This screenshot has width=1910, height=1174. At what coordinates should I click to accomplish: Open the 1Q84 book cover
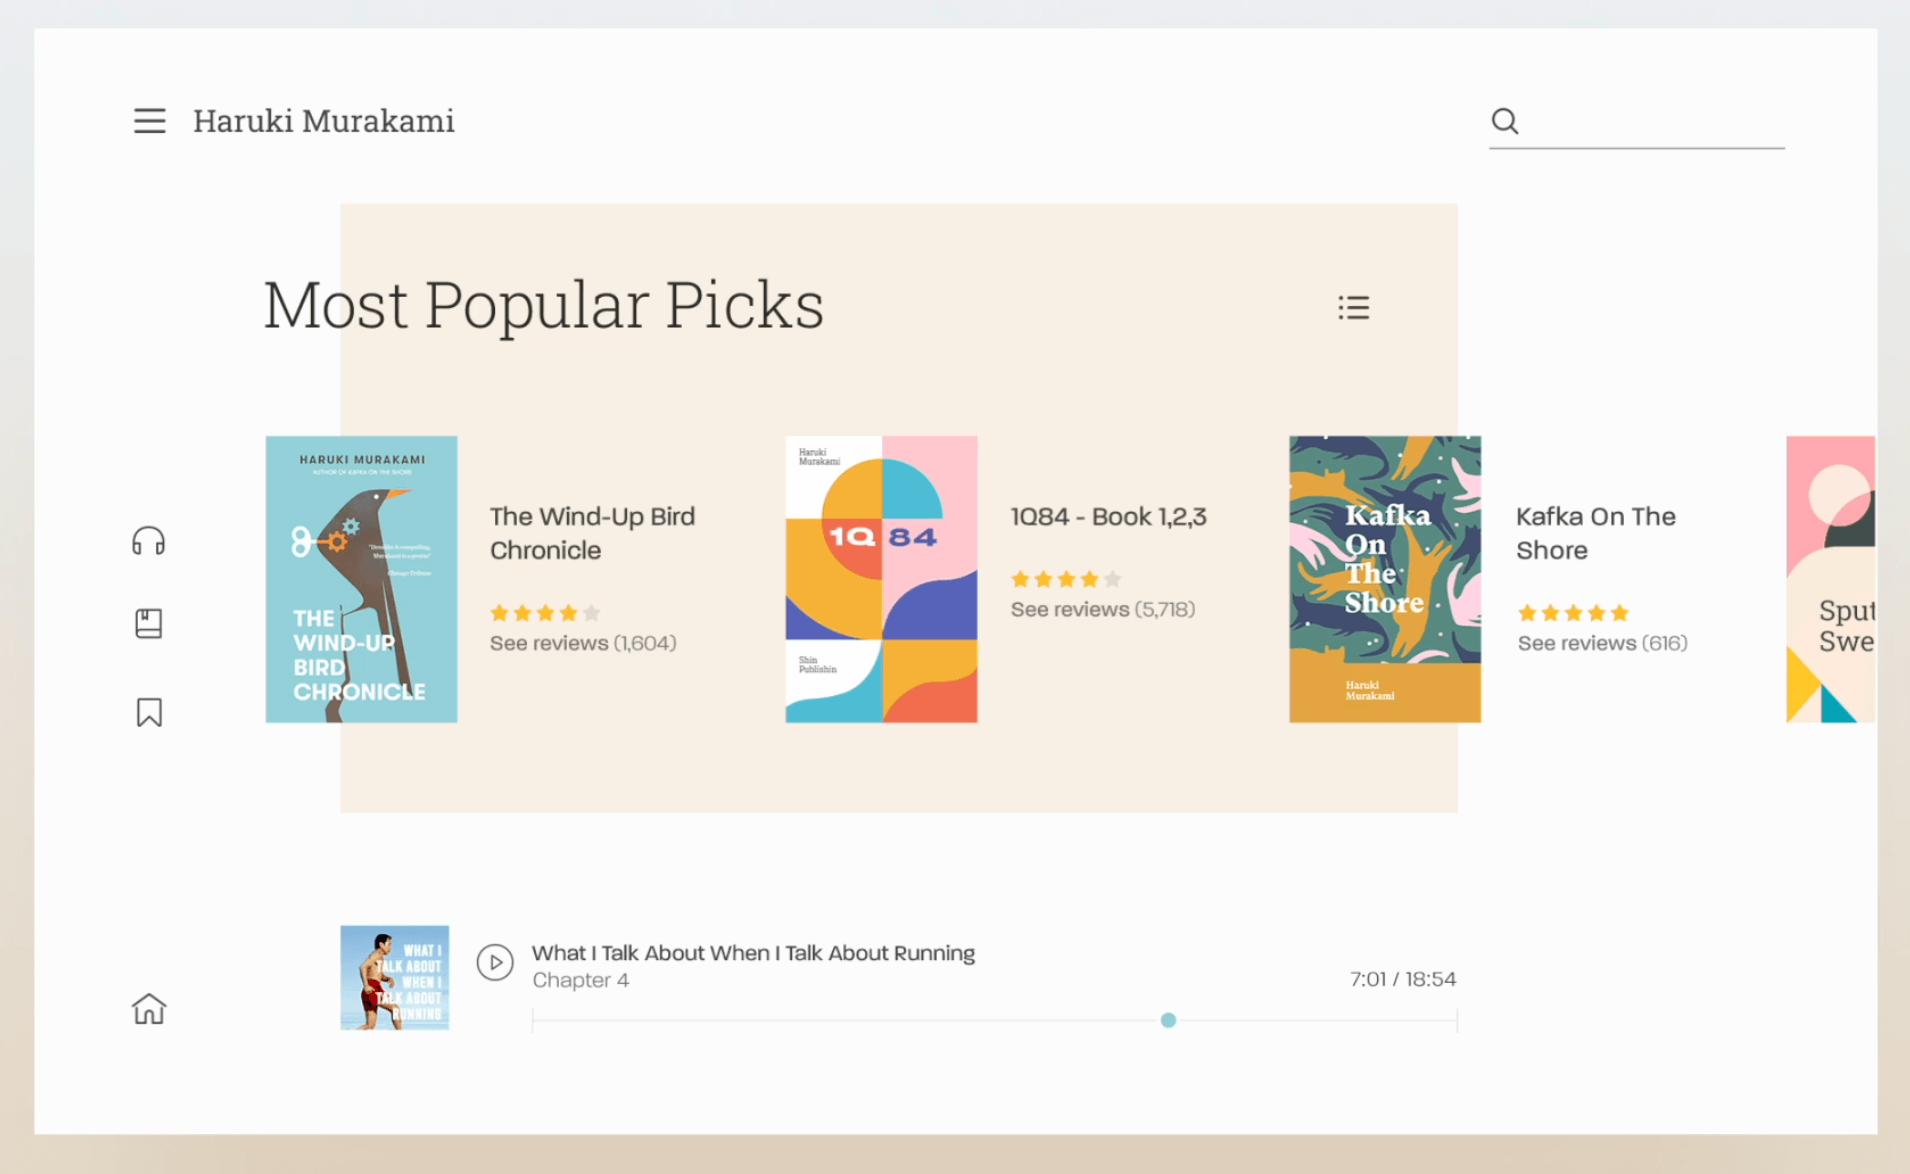click(x=881, y=579)
